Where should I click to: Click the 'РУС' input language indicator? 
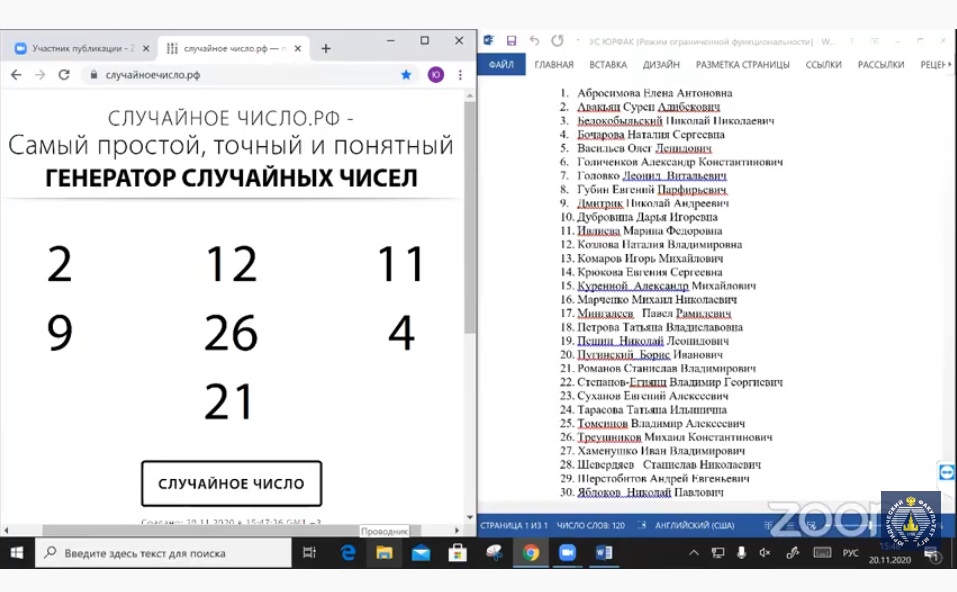point(850,553)
